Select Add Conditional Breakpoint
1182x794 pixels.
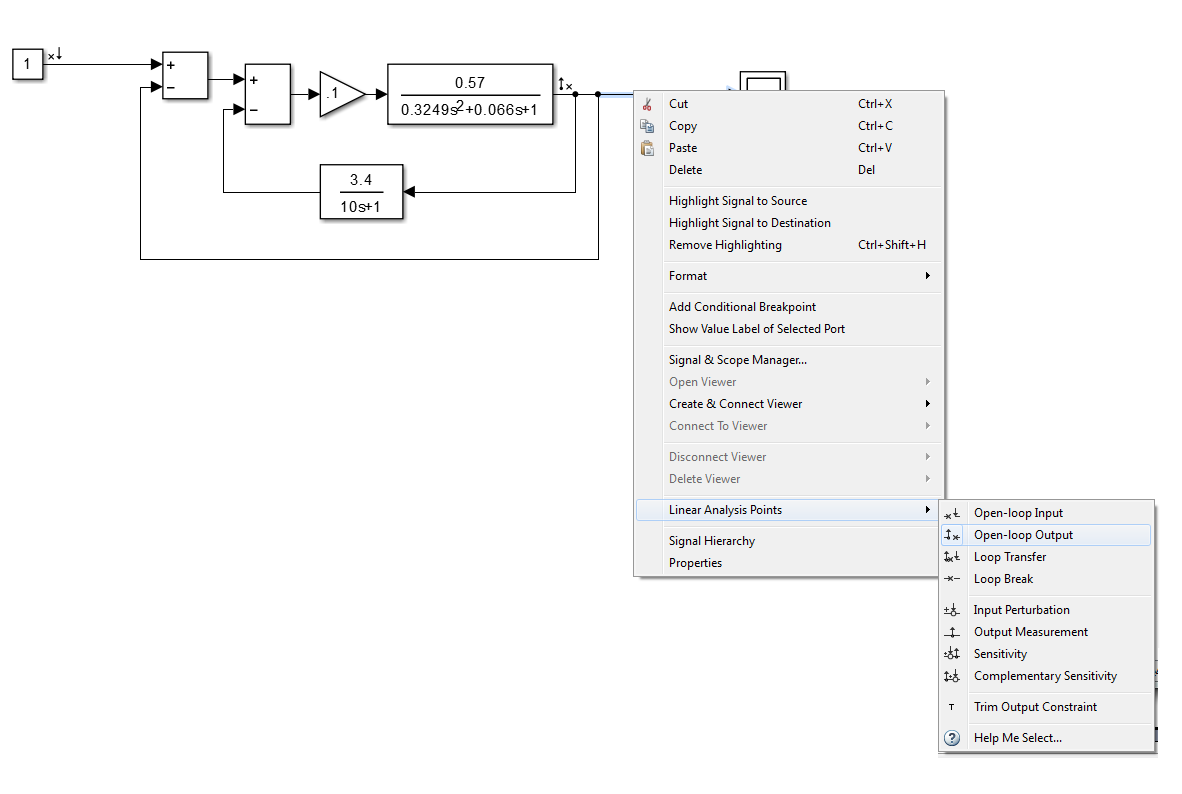click(x=789, y=307)
